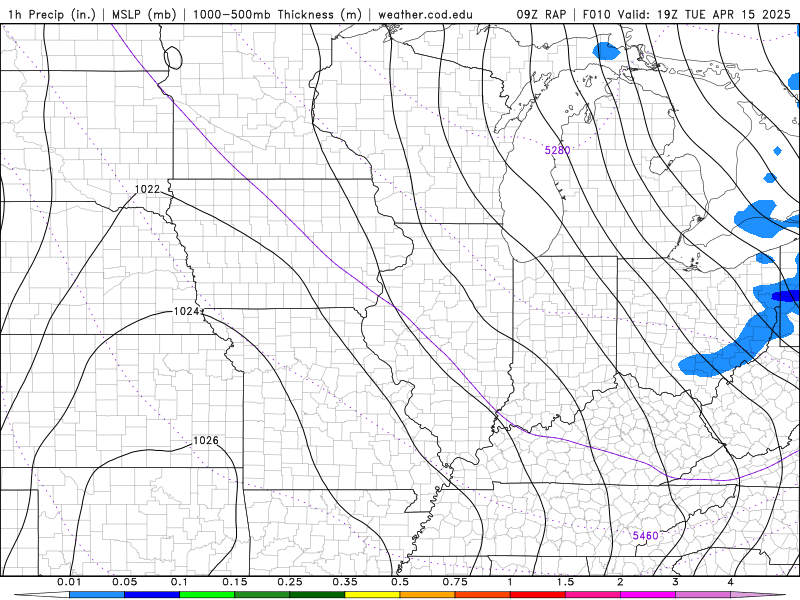800x600 pixels.
Task: Click the 'F010 Valid: 19Z TUE APR 15 2025' text
Action: click(686, 14)
